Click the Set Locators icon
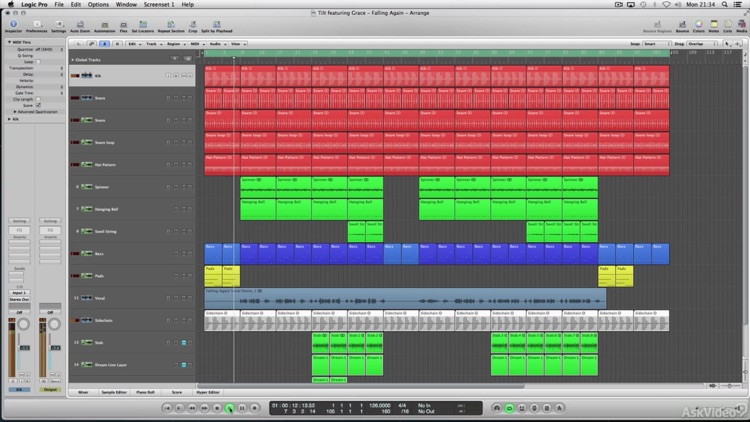Viewport: 750px width, 422px height. coord(143,26)
